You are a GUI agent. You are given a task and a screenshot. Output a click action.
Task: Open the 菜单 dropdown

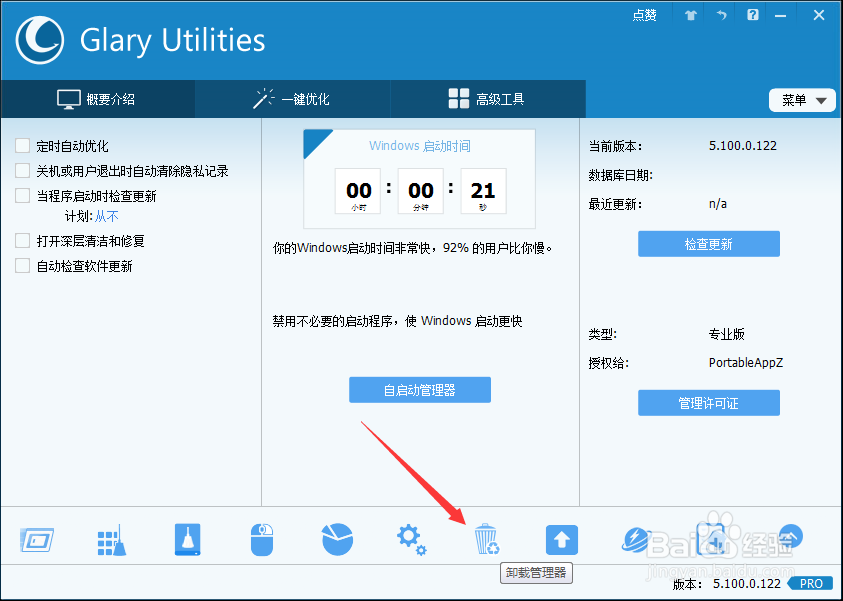[x=802, y=101]
